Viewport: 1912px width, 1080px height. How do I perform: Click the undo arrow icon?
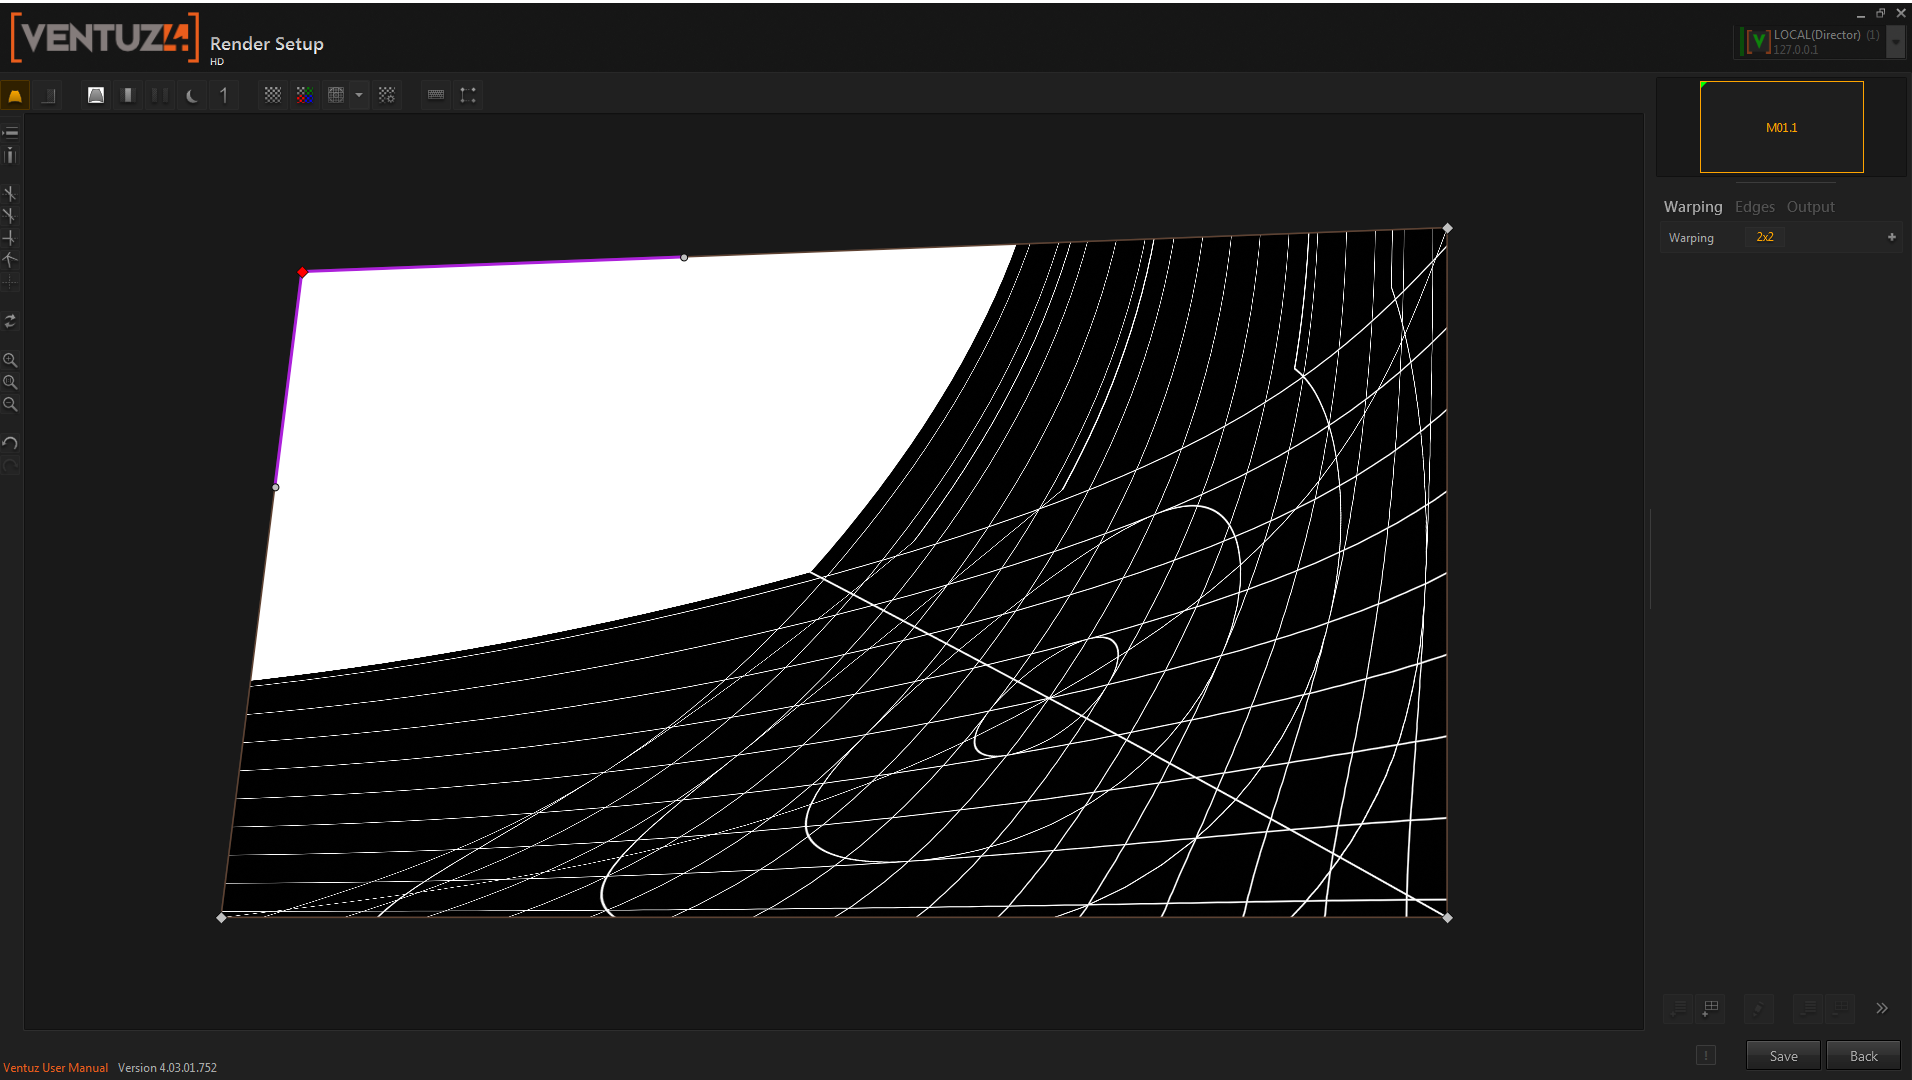[10, 443]
